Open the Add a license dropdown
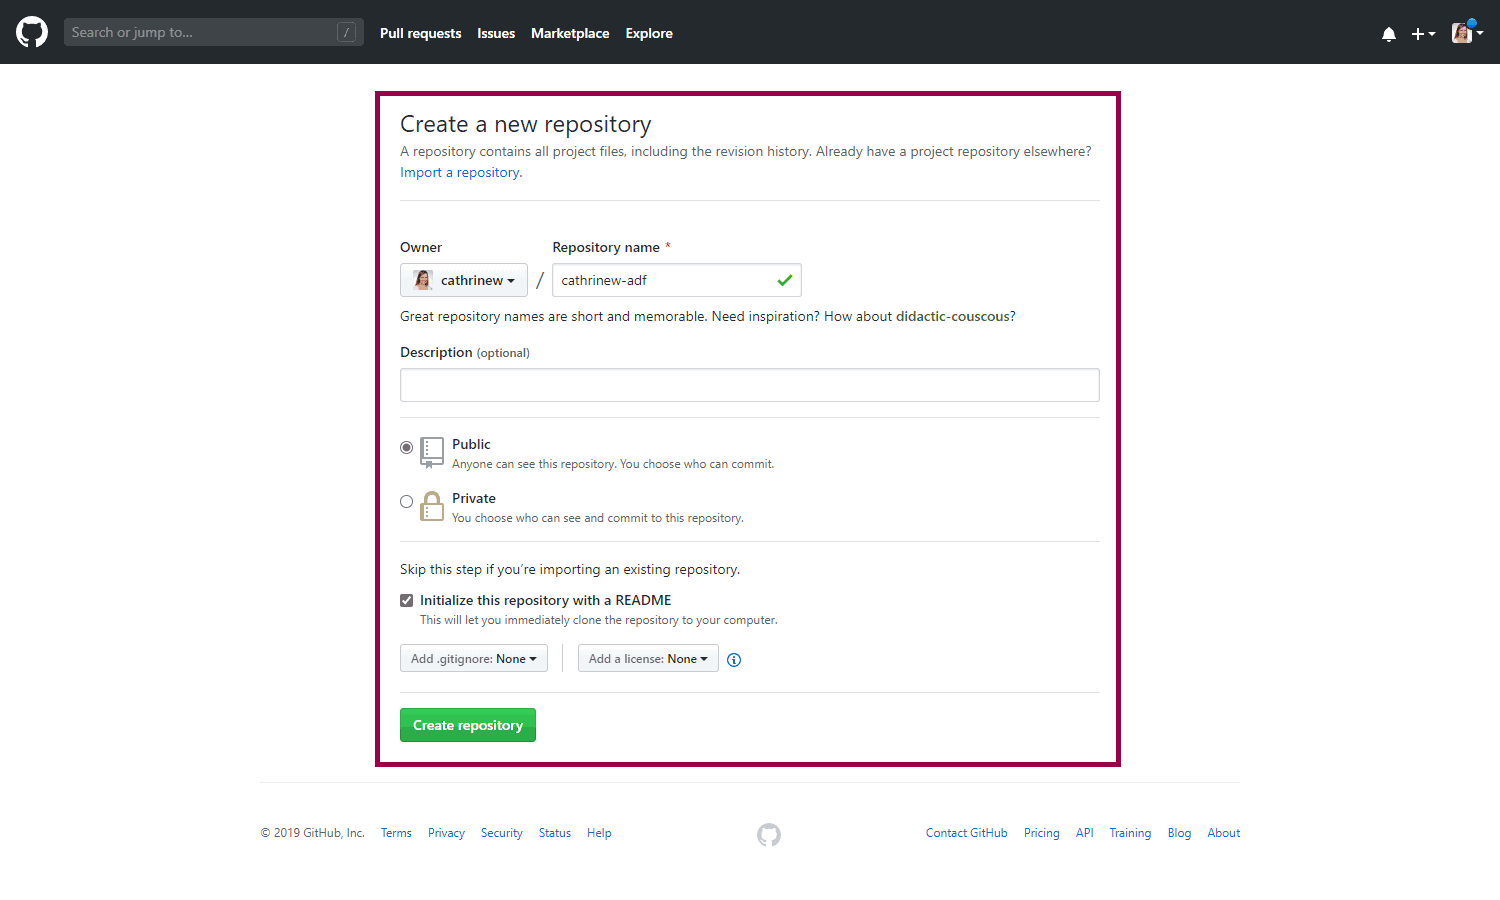The width and height of the screenshot is (1500, 900). pyautogui.click(x=648, y=659)
